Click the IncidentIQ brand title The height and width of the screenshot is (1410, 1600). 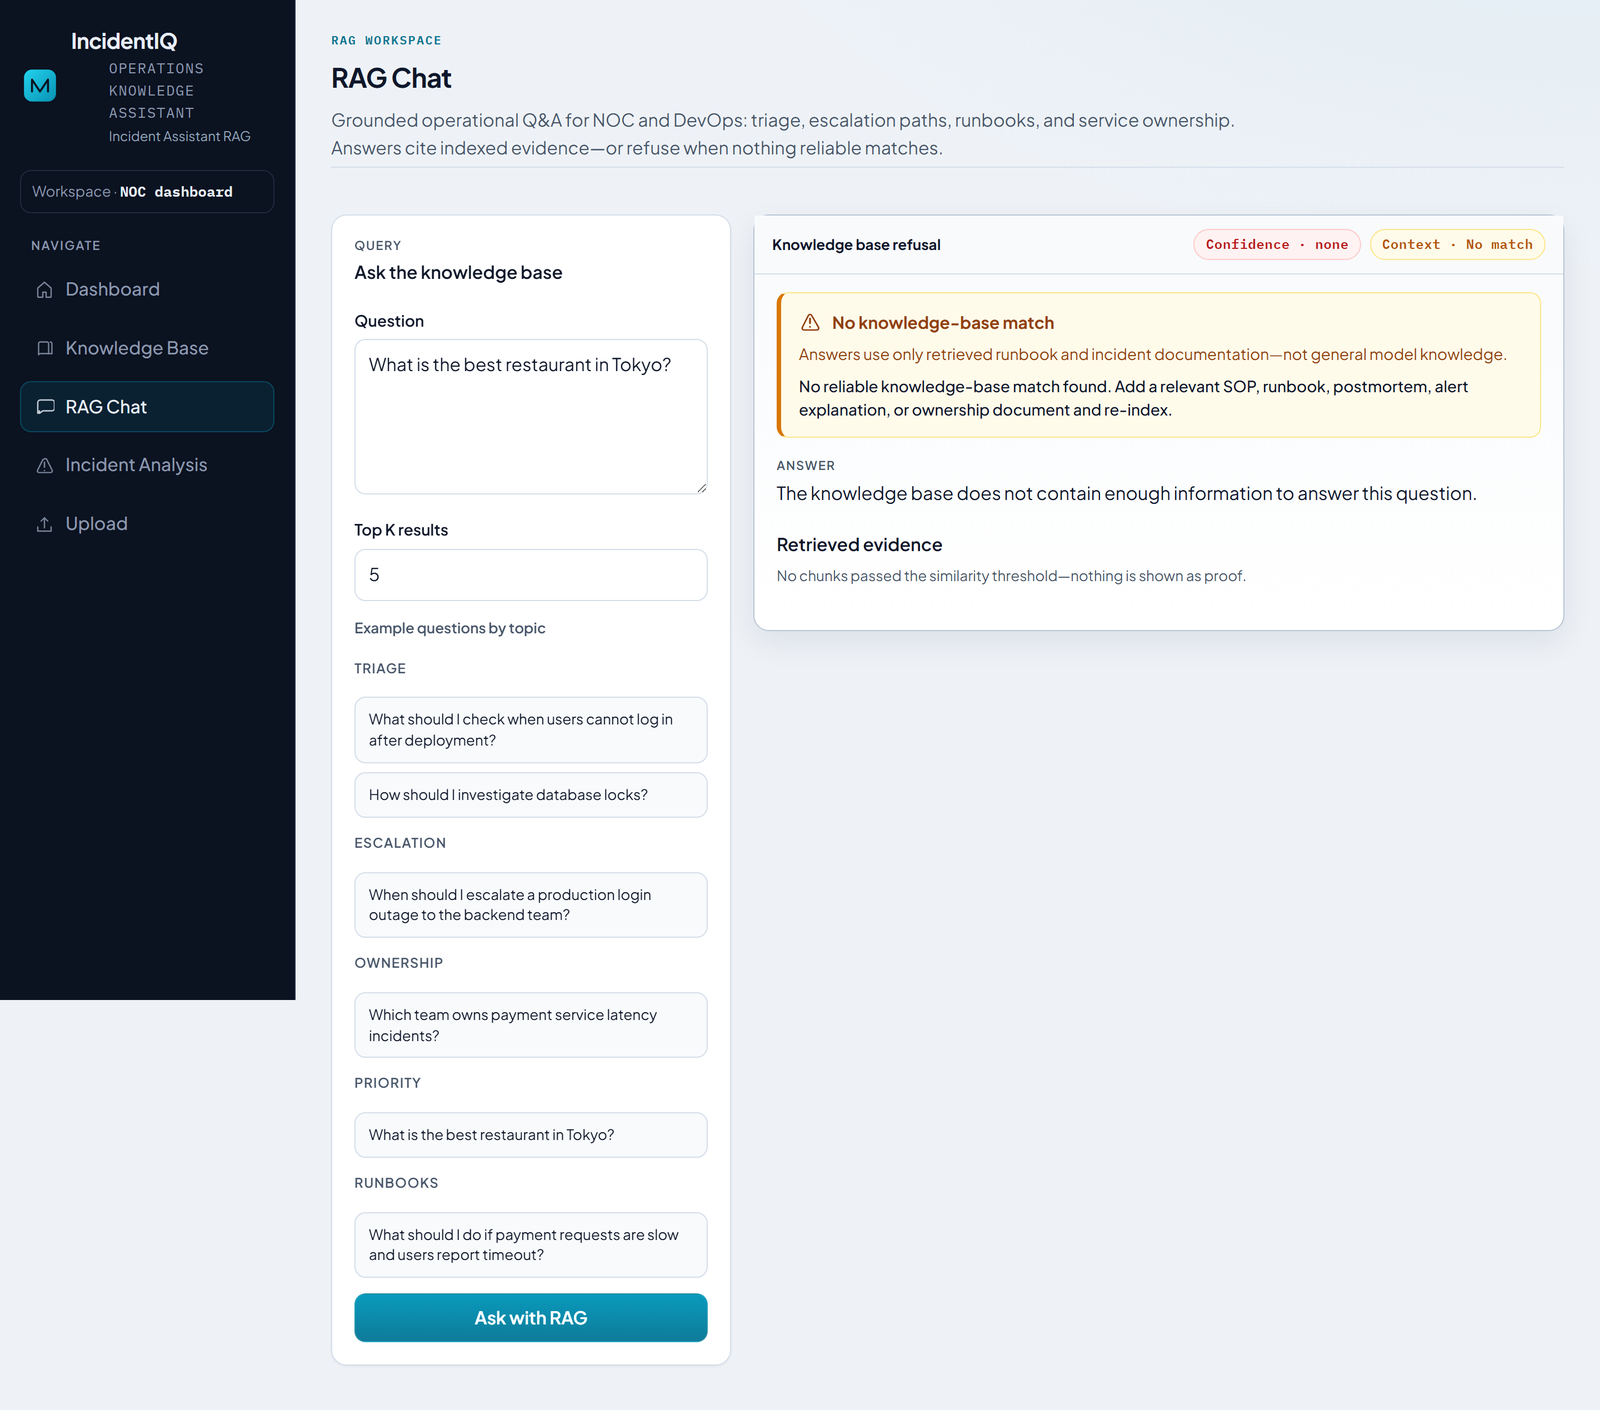(124, 41)
